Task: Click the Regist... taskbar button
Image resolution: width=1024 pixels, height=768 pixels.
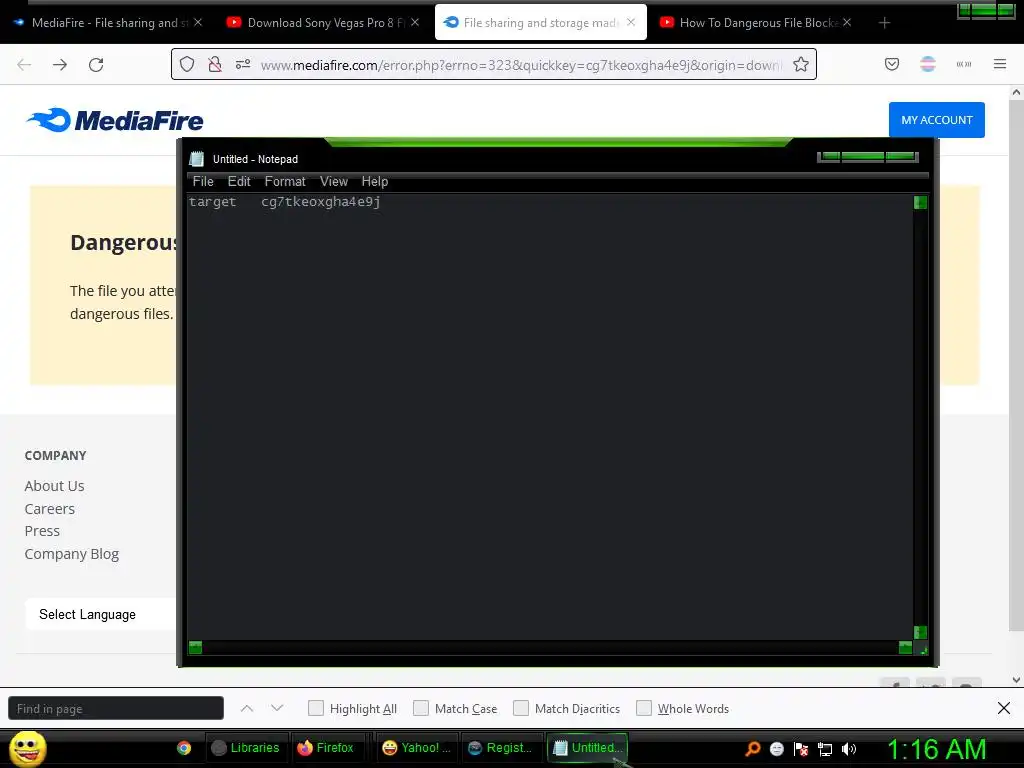Action: coord(502,748)
